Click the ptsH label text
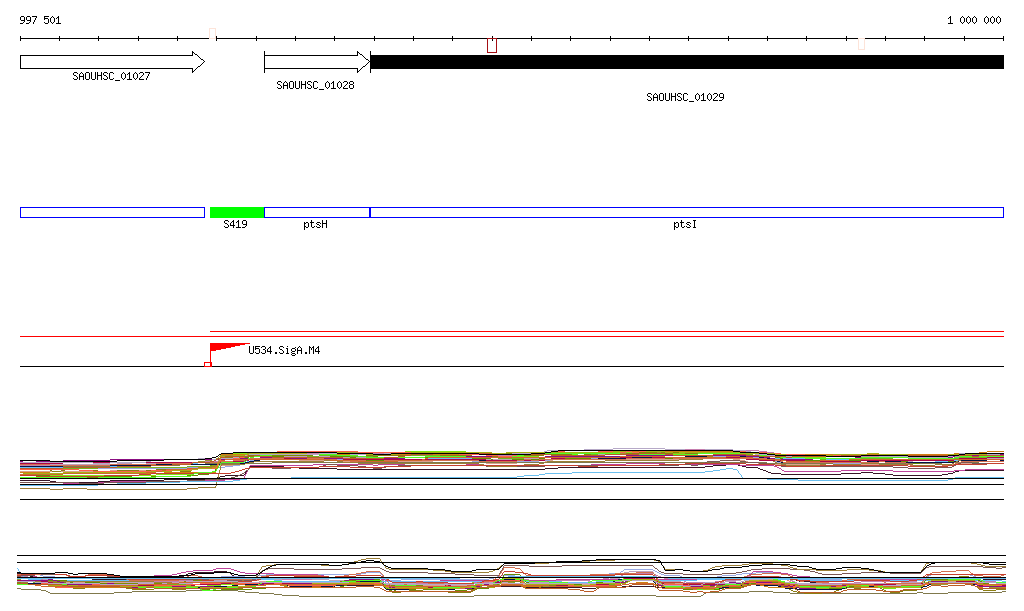Screen dimensions: 1024x611 315,225
